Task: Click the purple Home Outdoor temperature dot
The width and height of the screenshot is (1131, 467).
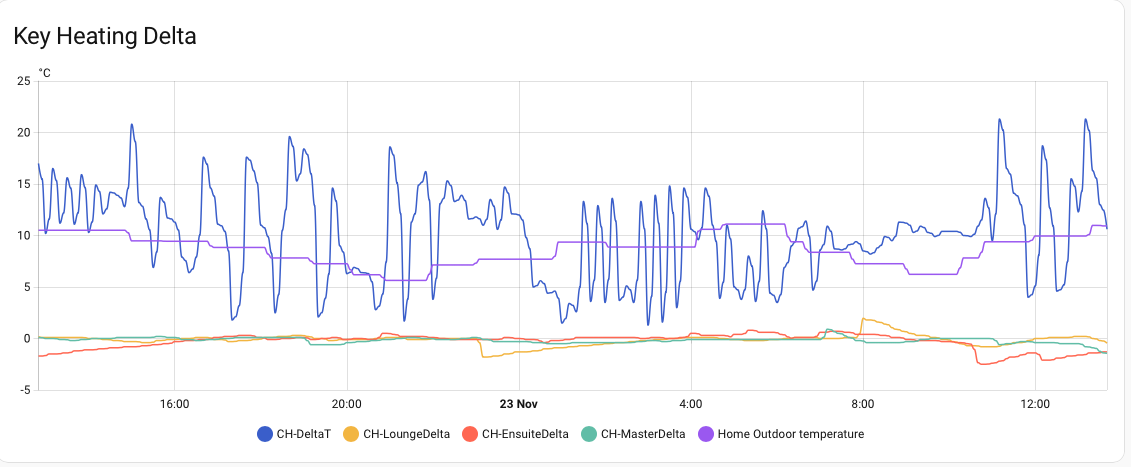Action: pos(705,434)
